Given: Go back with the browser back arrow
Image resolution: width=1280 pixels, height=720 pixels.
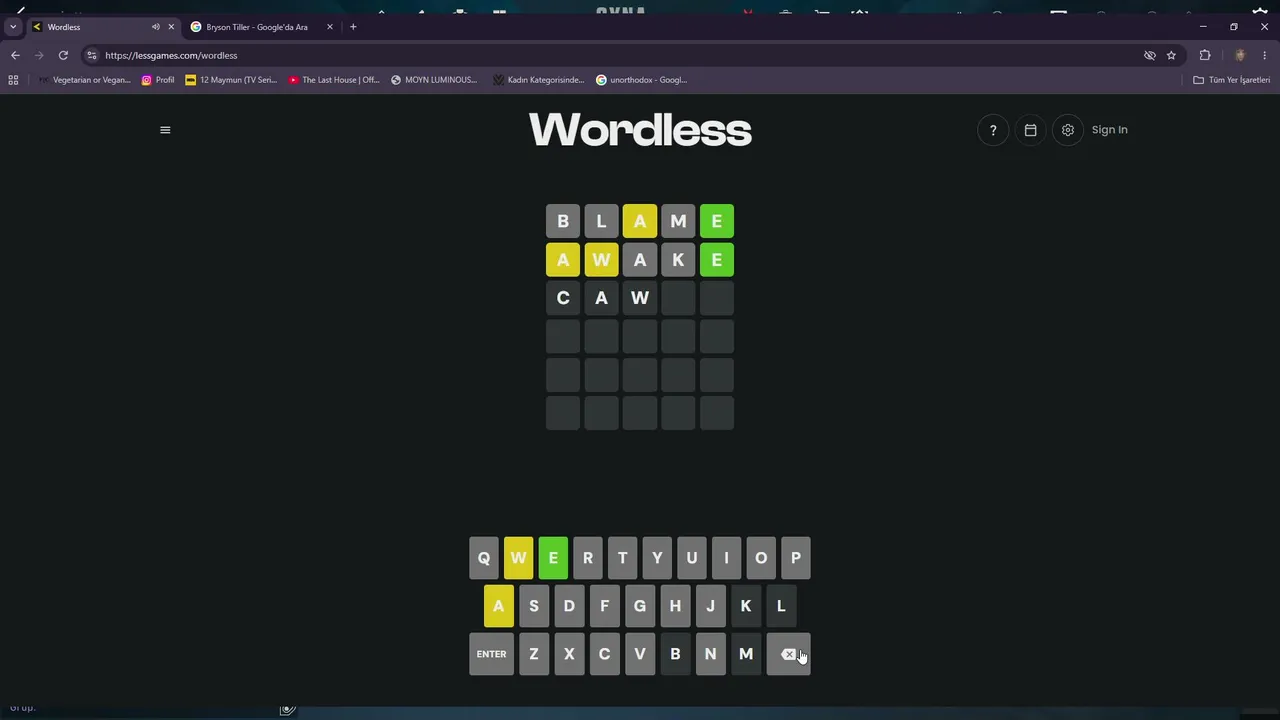Looking at the screenshot, I should coord(15,55).
